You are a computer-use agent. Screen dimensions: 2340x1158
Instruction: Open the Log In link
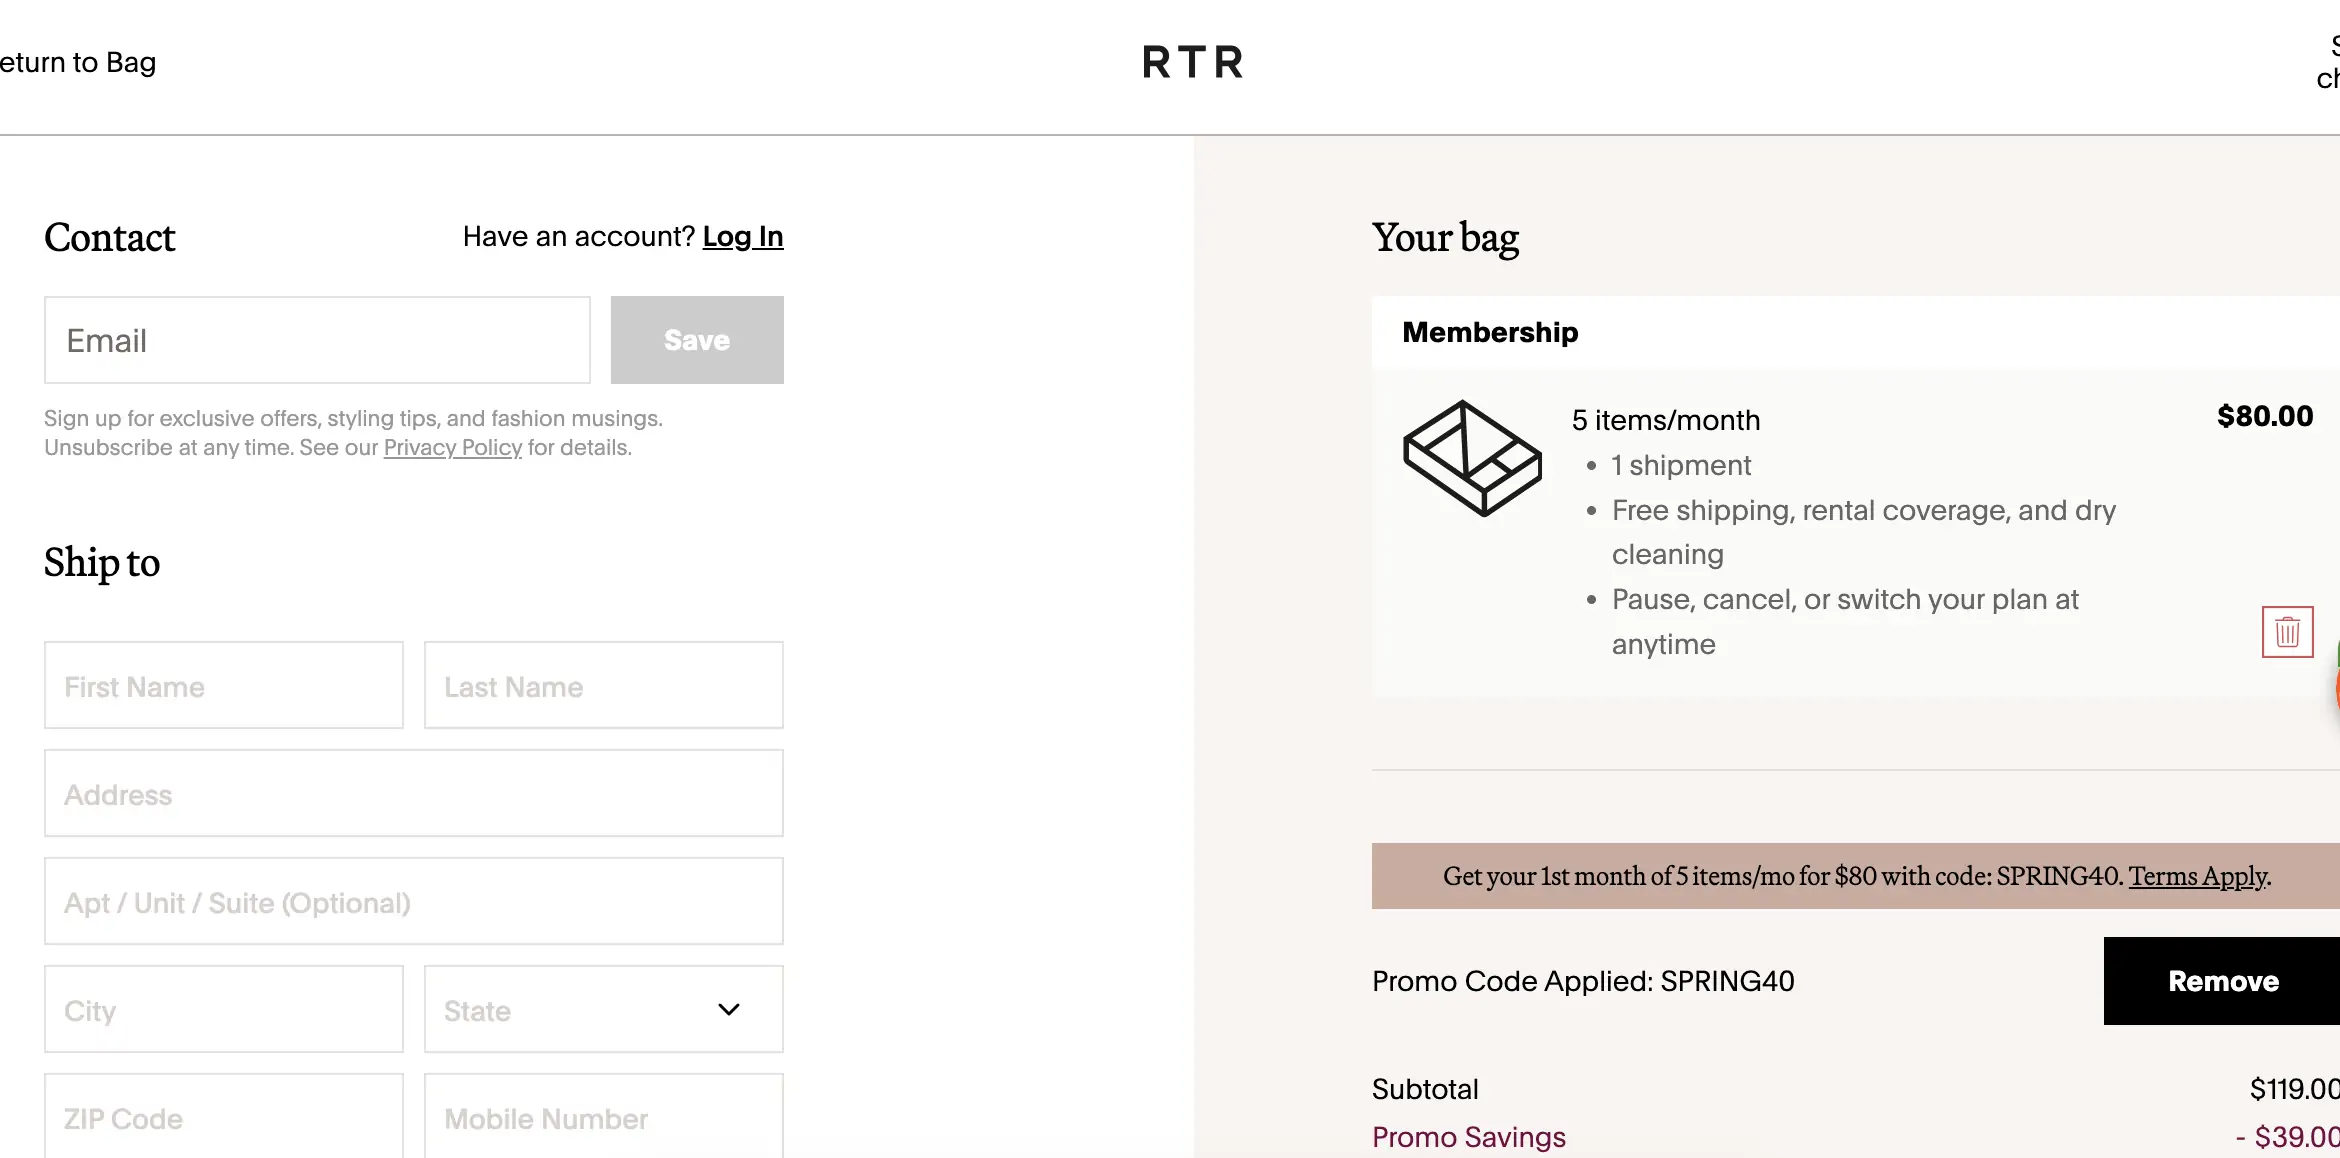[743, 236]
